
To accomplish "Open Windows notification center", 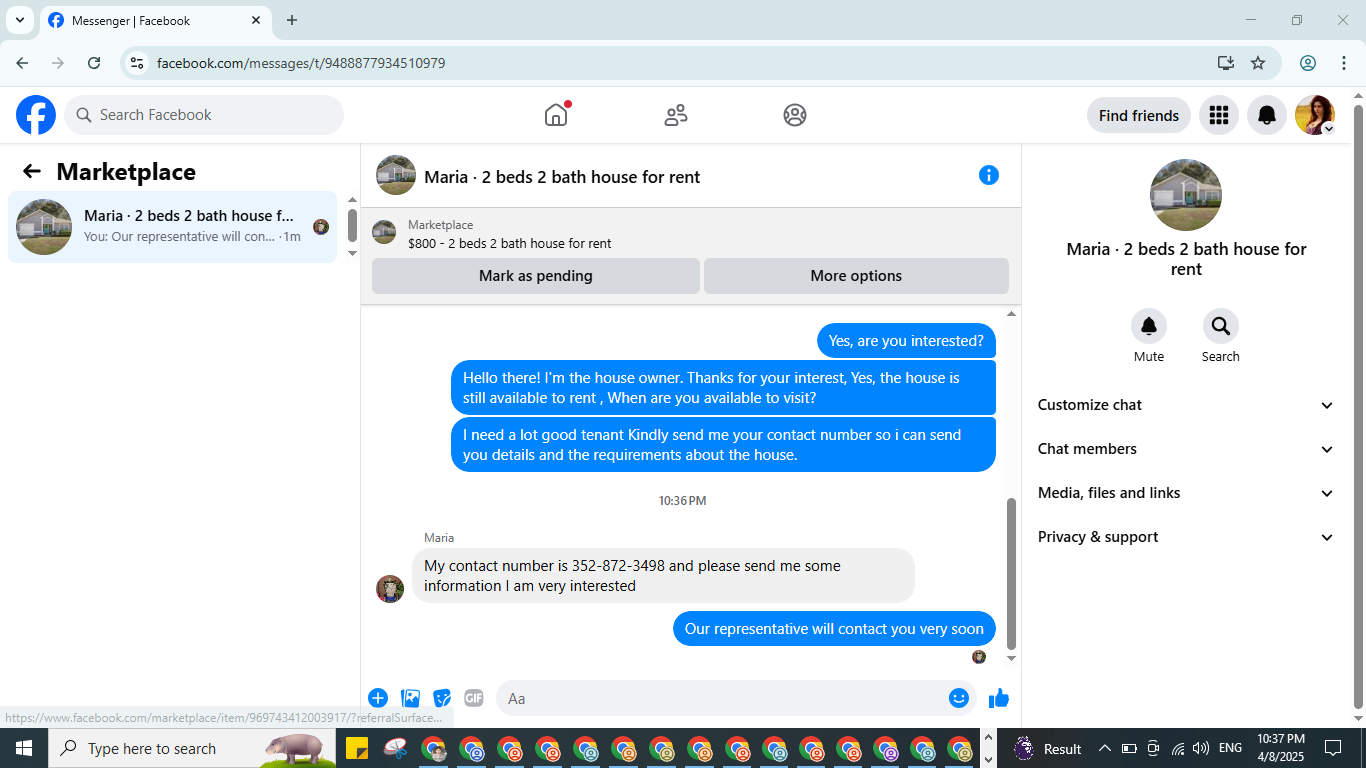I will (1333, 748).
